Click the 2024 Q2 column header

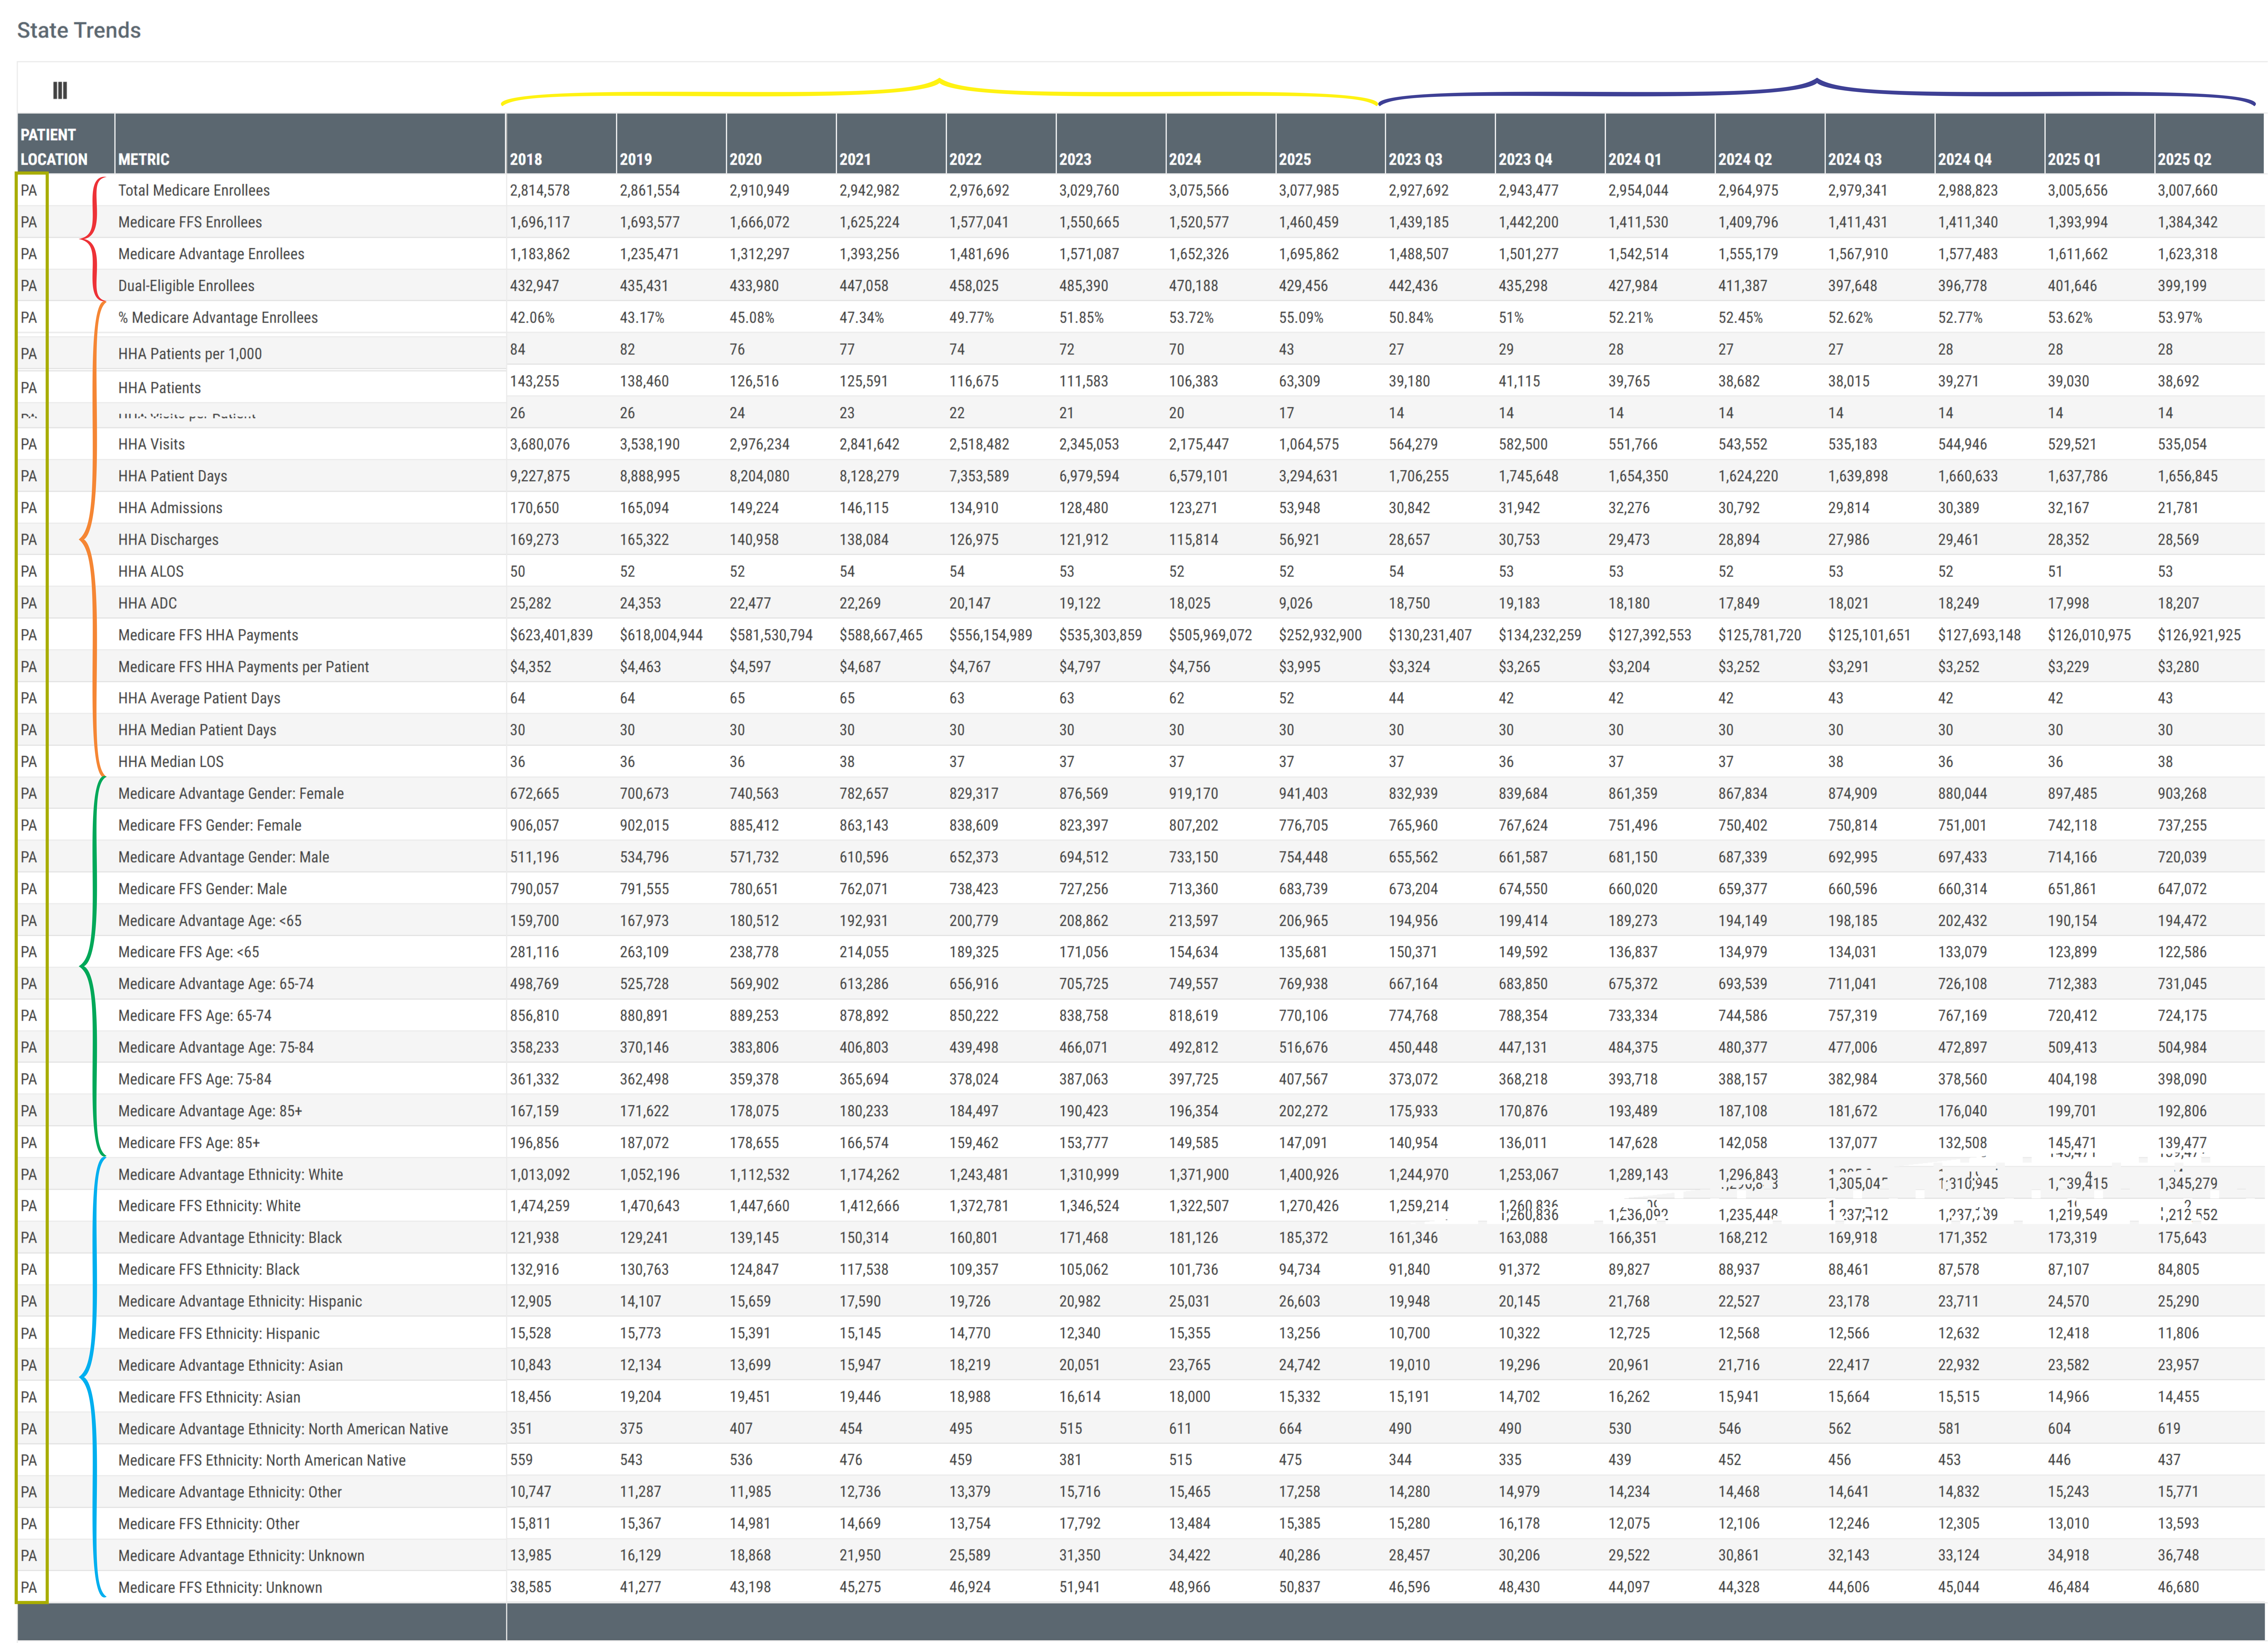click(x=1745, y=159)
